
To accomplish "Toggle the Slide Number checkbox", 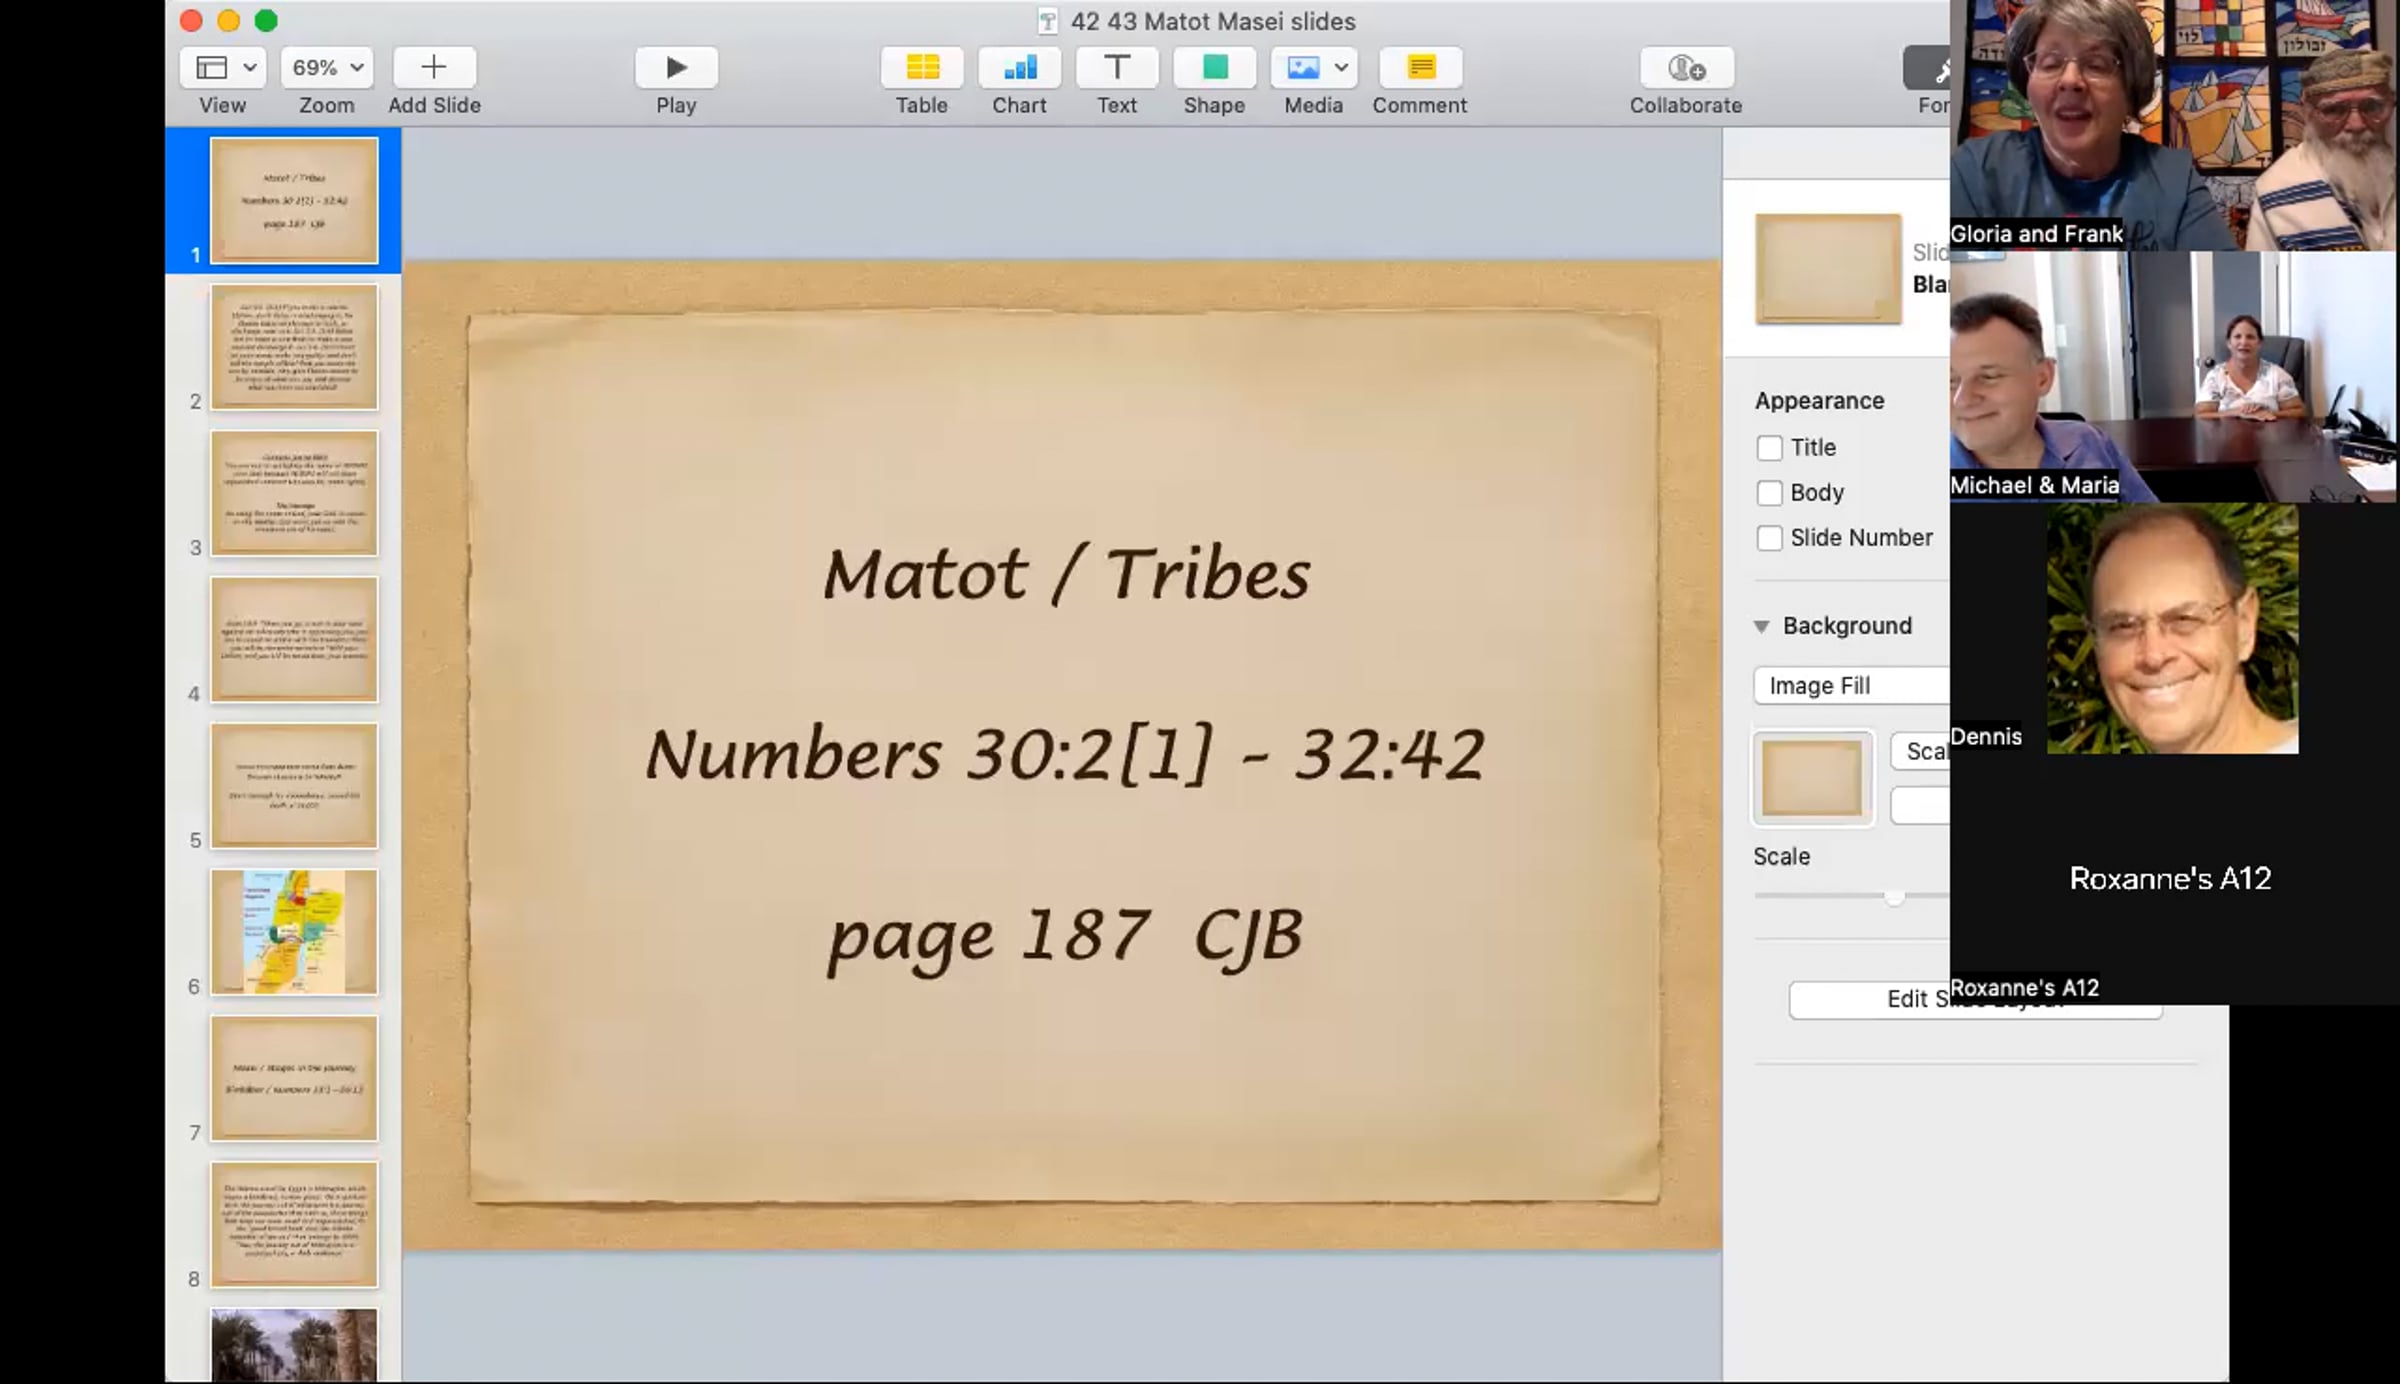I will 1769,538.
